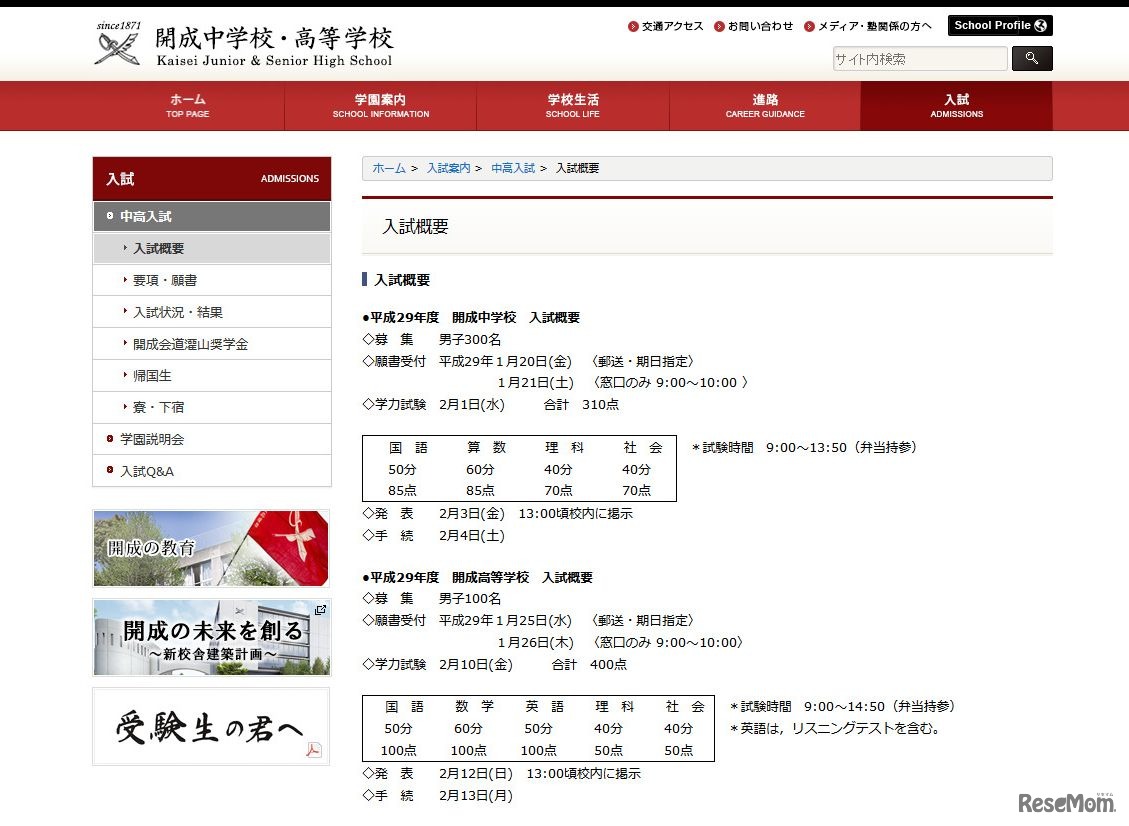This screenshot has height=826, width=1129.
Task: Focus the サイト内検索 search field
Action: (919, 58)
